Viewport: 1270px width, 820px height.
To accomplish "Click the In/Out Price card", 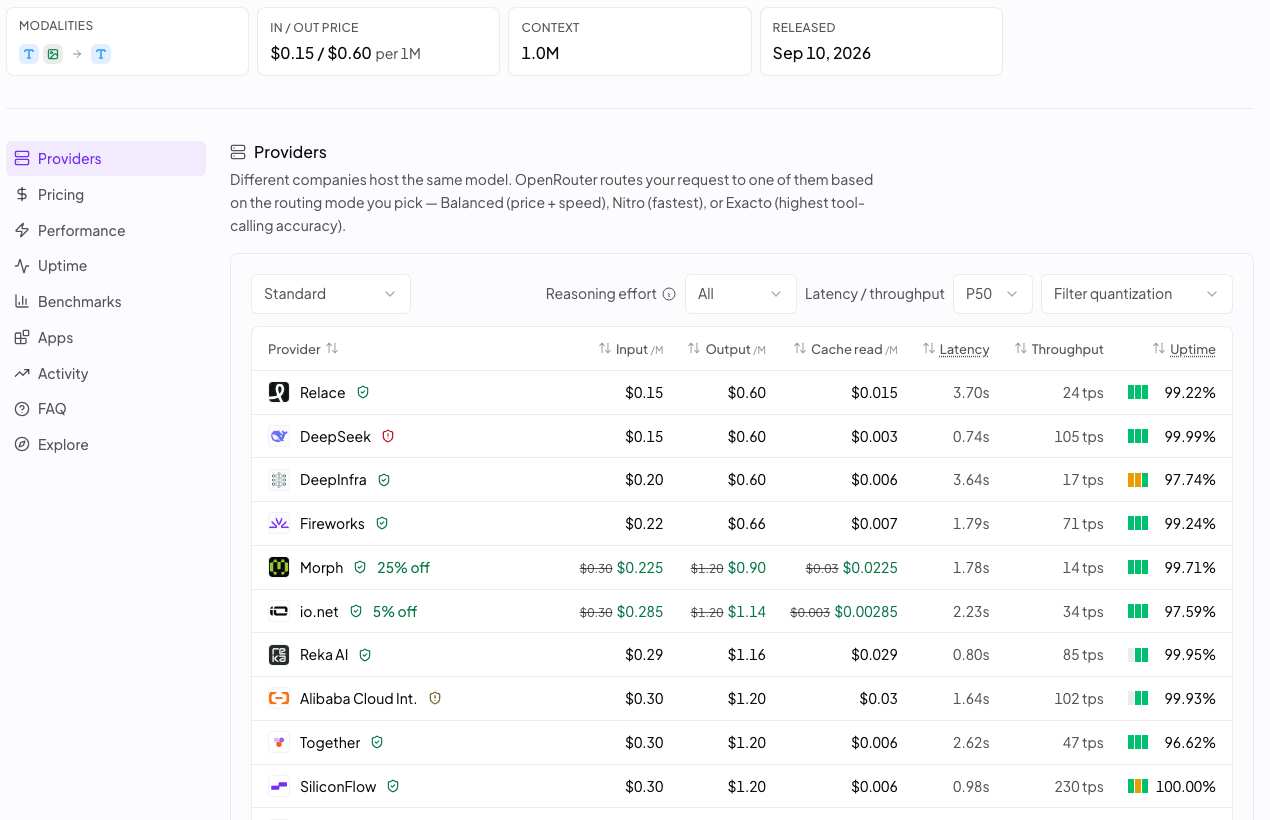I will 378,41.
